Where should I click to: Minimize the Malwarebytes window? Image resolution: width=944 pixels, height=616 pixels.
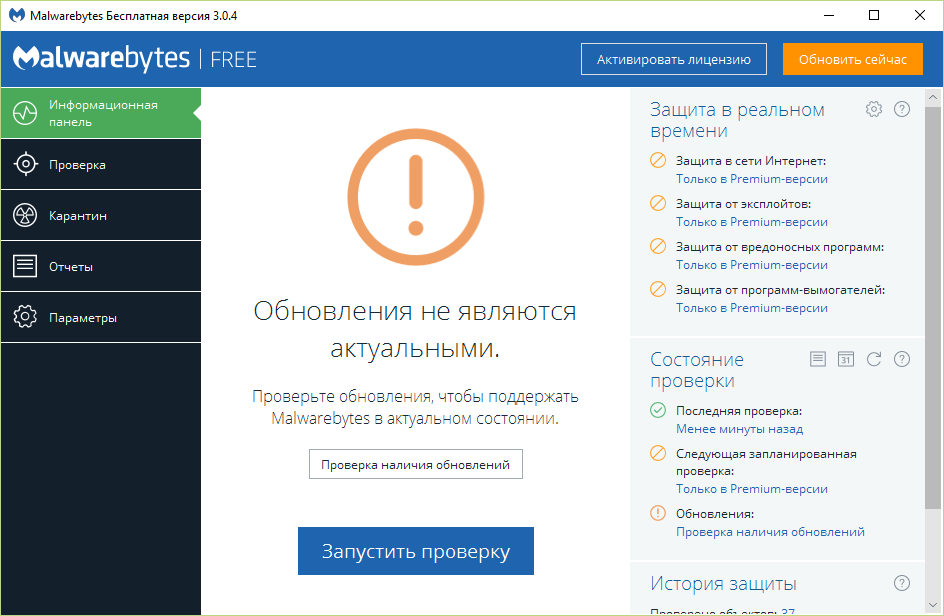coord(829,15)
